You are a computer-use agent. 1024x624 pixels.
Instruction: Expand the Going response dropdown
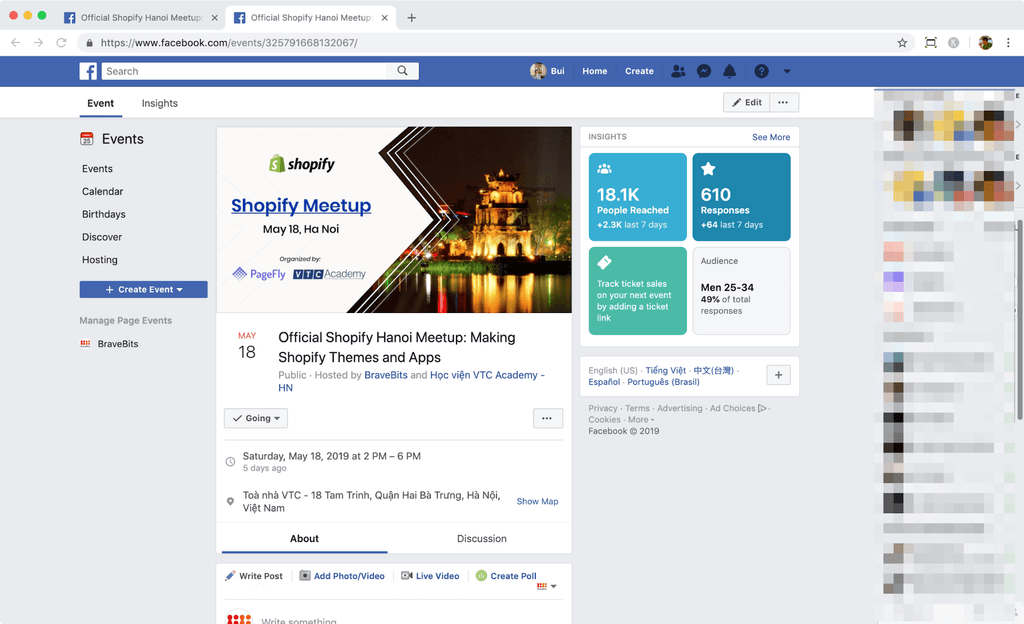tap(256, 418)
